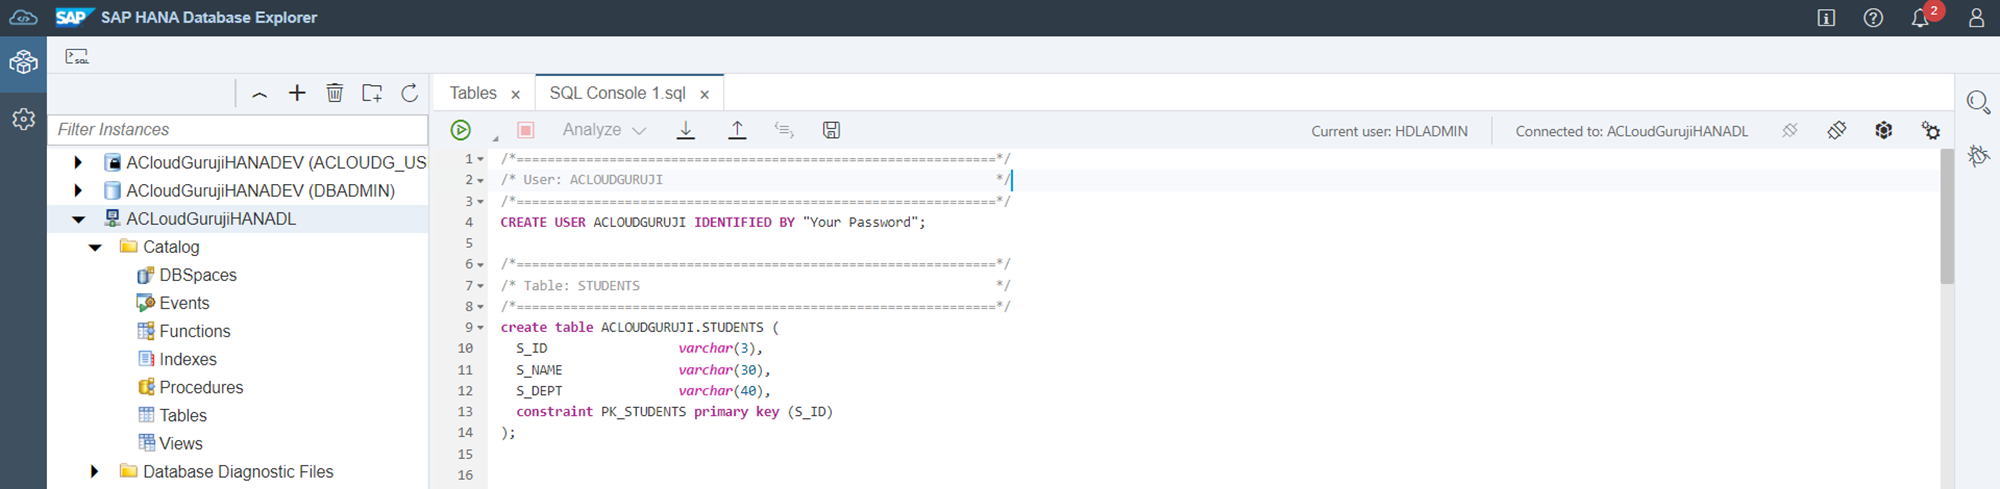Expand the ACloudGurujiHANADEV (DBADMIN) instance

(x=78, y=191)
